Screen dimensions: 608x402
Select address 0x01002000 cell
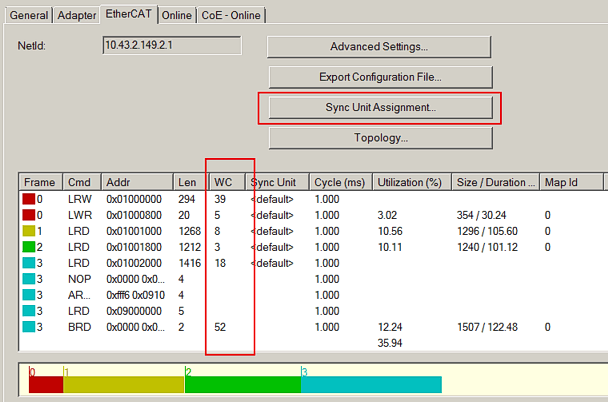[134, 263]
